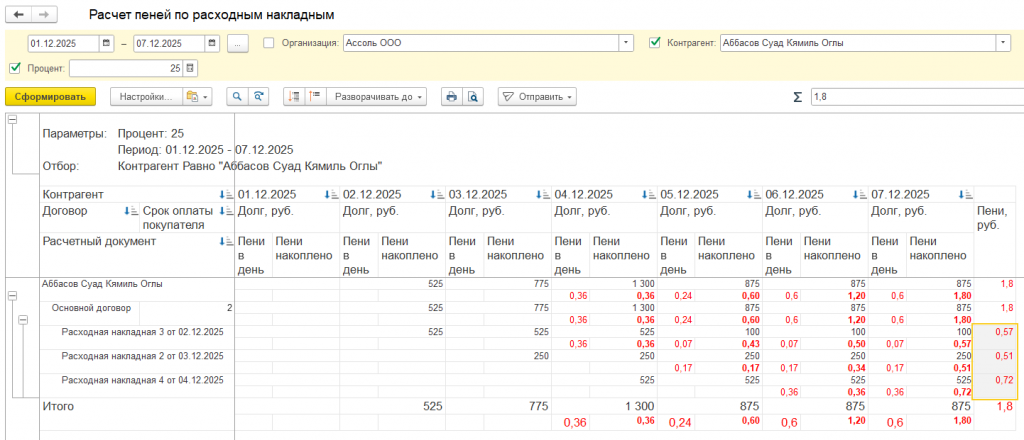Click the sort icon in Контрагент header
This screenshot has height=440, width=1024.
coord(224,194)
